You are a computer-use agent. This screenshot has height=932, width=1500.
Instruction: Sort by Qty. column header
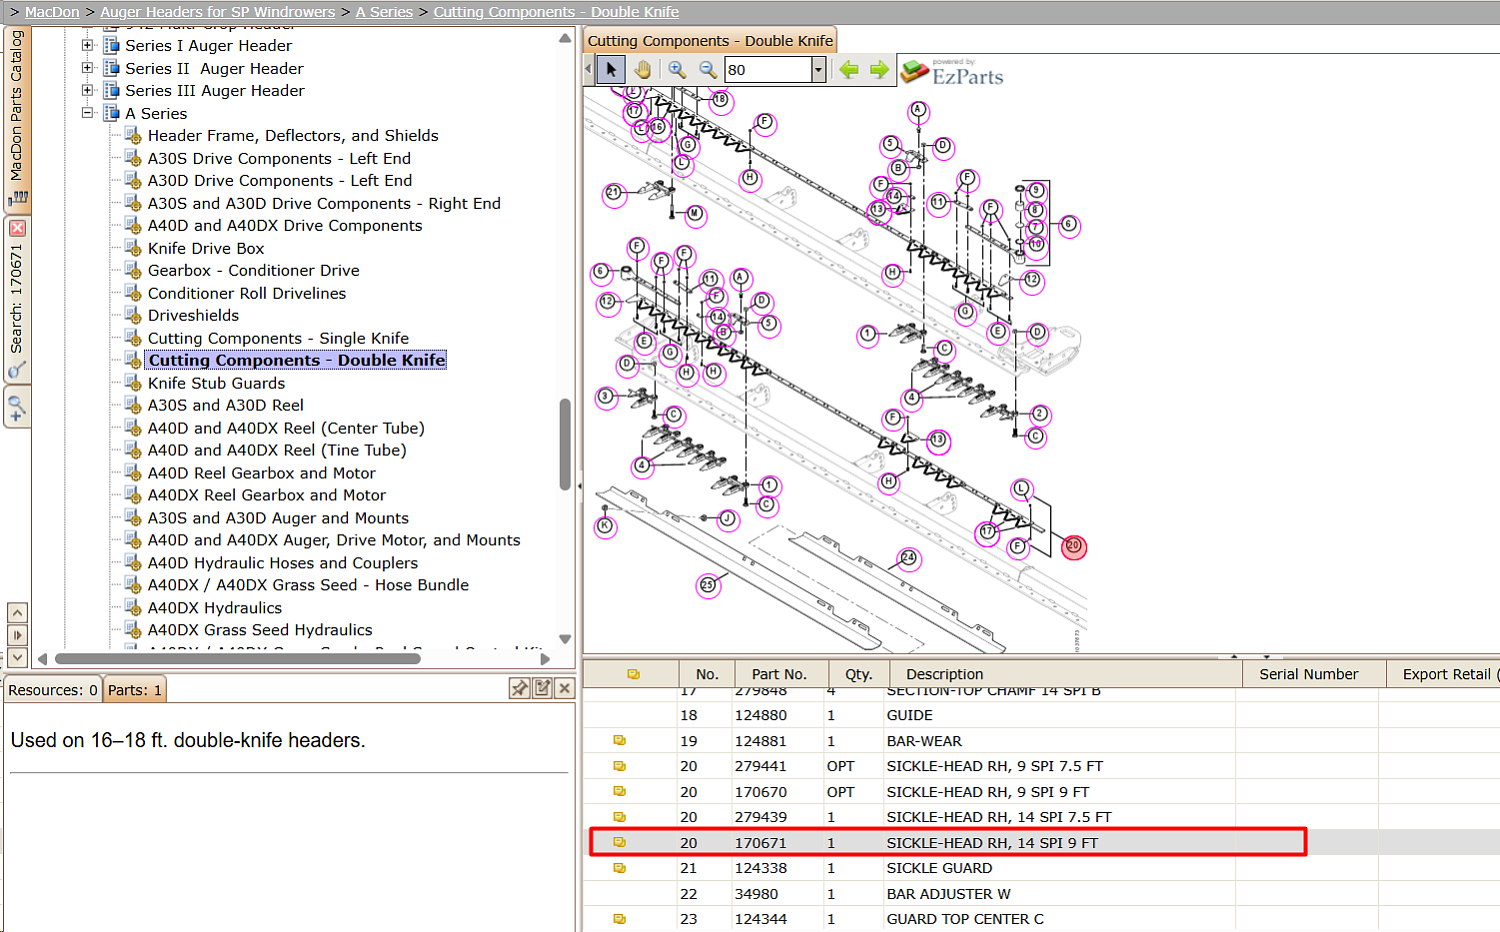pyautogui.click(x=859, y=674)
